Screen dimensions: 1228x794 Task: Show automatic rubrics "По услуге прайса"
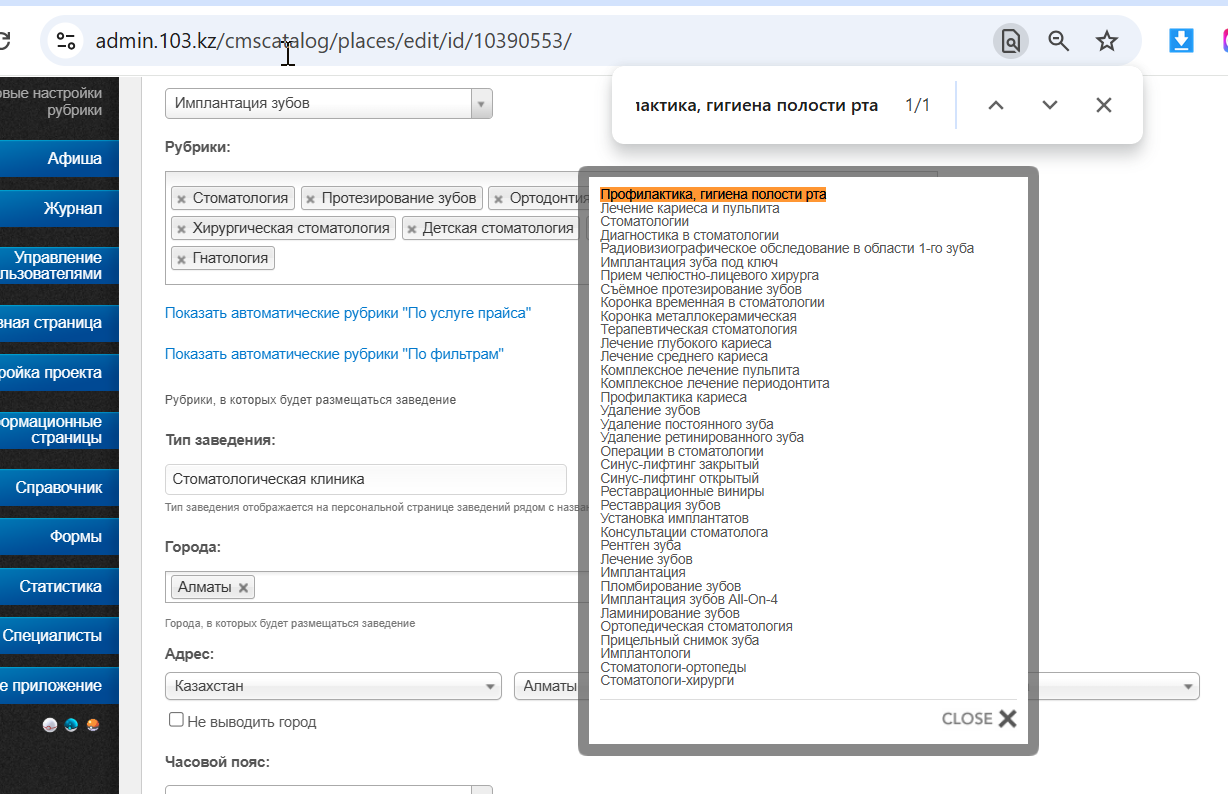click(348, 313)
